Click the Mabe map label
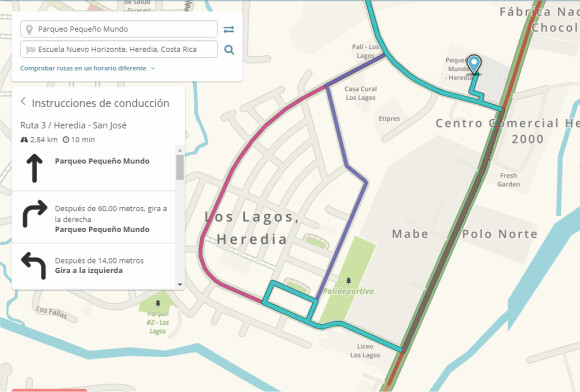The width and height of the screenshot is (580, 392). click(410, 234)
